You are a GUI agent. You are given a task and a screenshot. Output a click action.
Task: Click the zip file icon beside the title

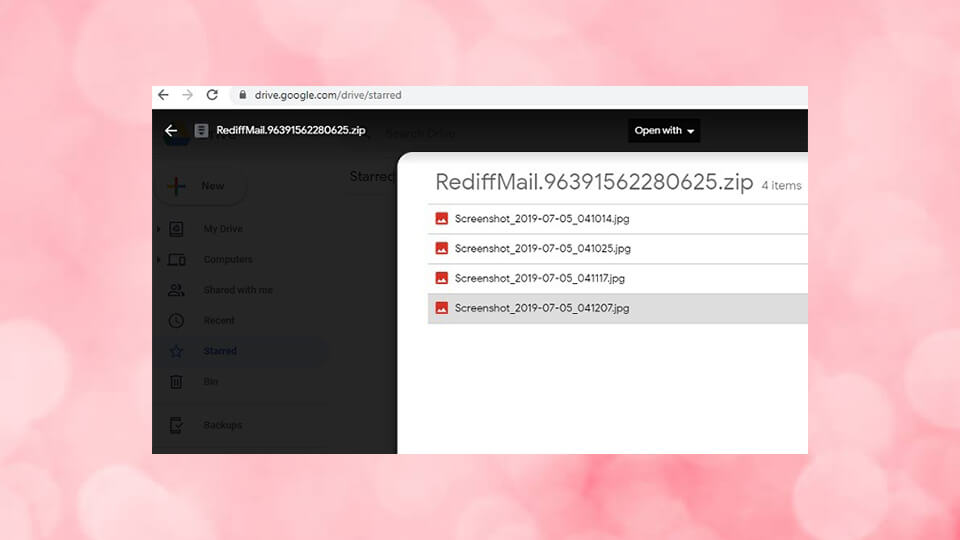click(x=201, y=131)
